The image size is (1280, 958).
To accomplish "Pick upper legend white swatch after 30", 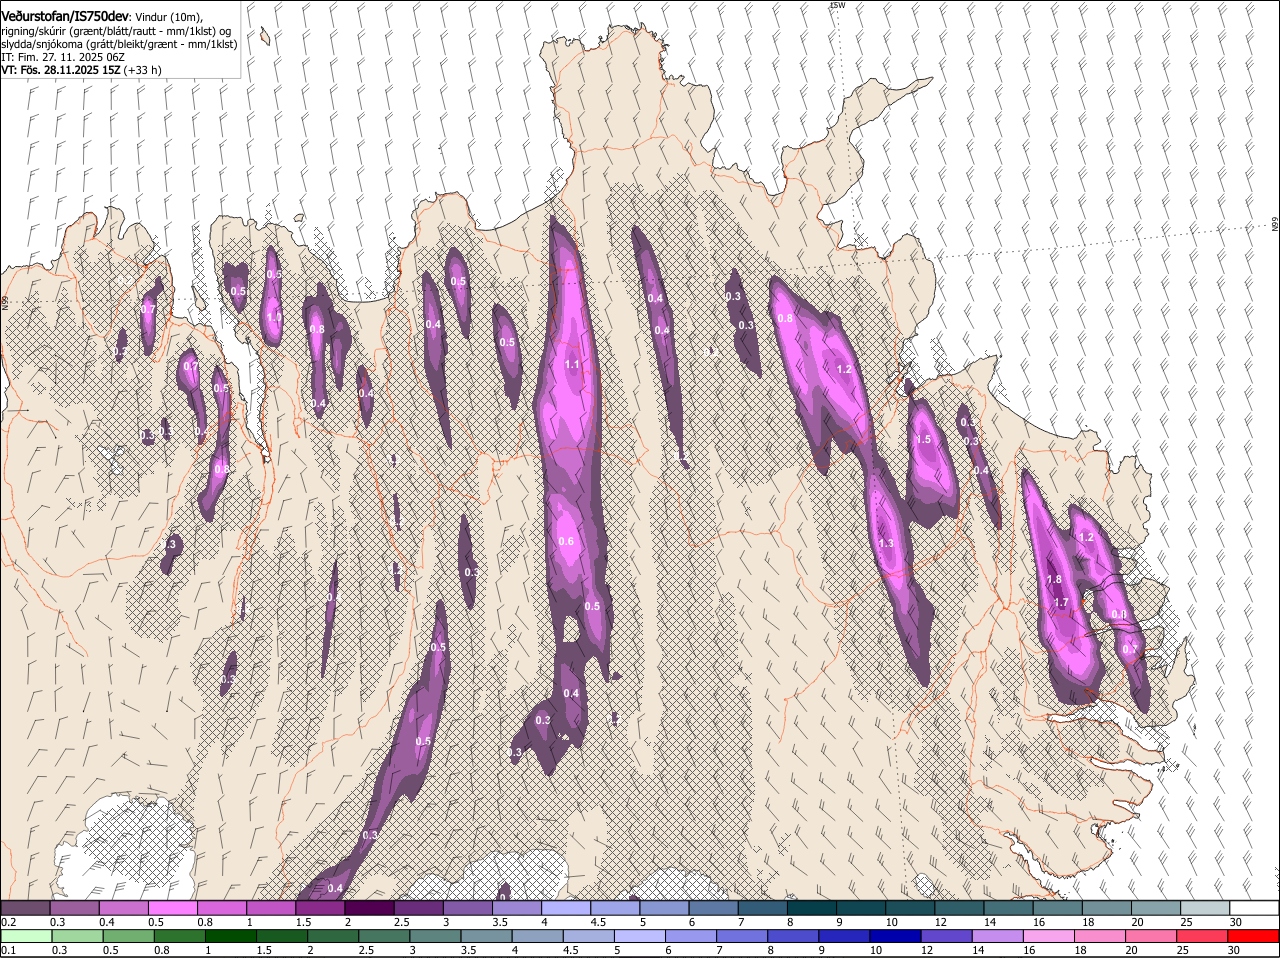I will point(1253,908).
